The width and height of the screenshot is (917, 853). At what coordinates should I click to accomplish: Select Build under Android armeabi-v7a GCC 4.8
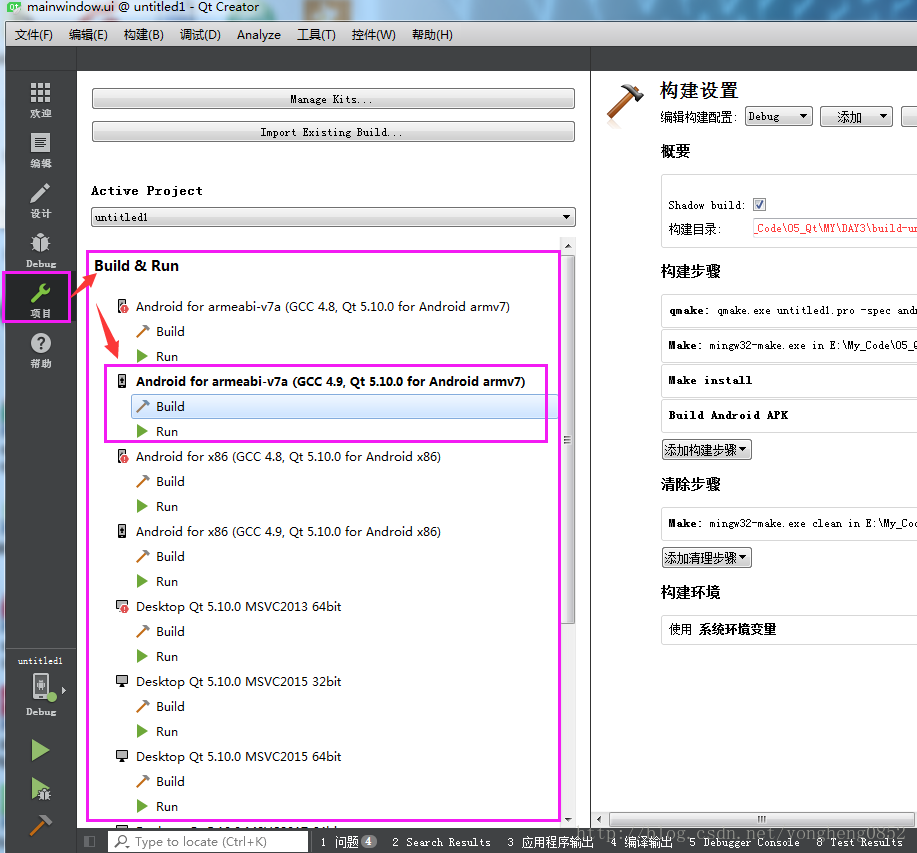(170, 331)
